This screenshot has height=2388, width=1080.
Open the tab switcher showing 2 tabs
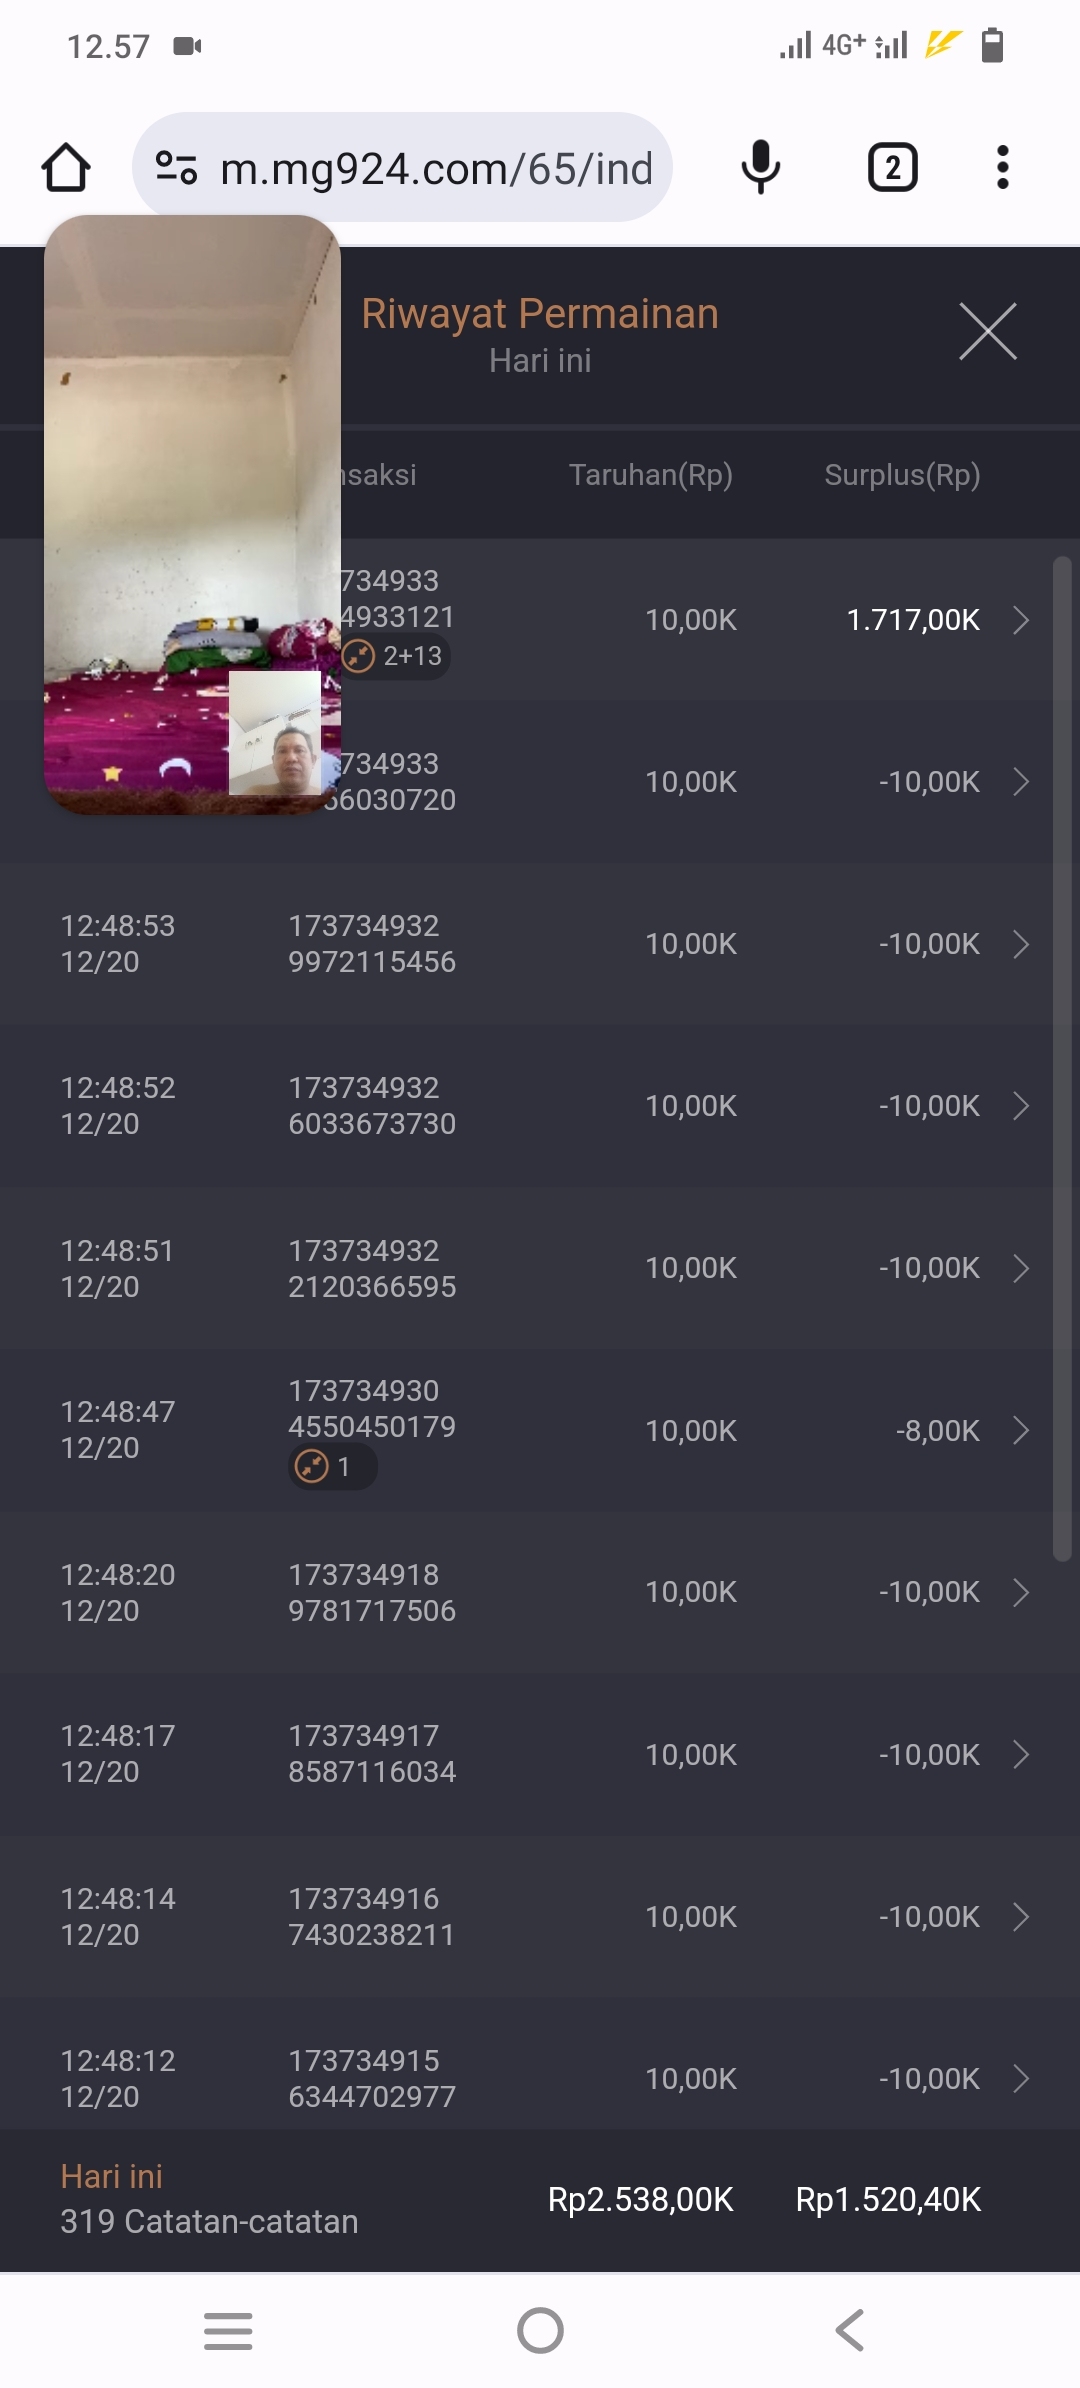(892, 168)
